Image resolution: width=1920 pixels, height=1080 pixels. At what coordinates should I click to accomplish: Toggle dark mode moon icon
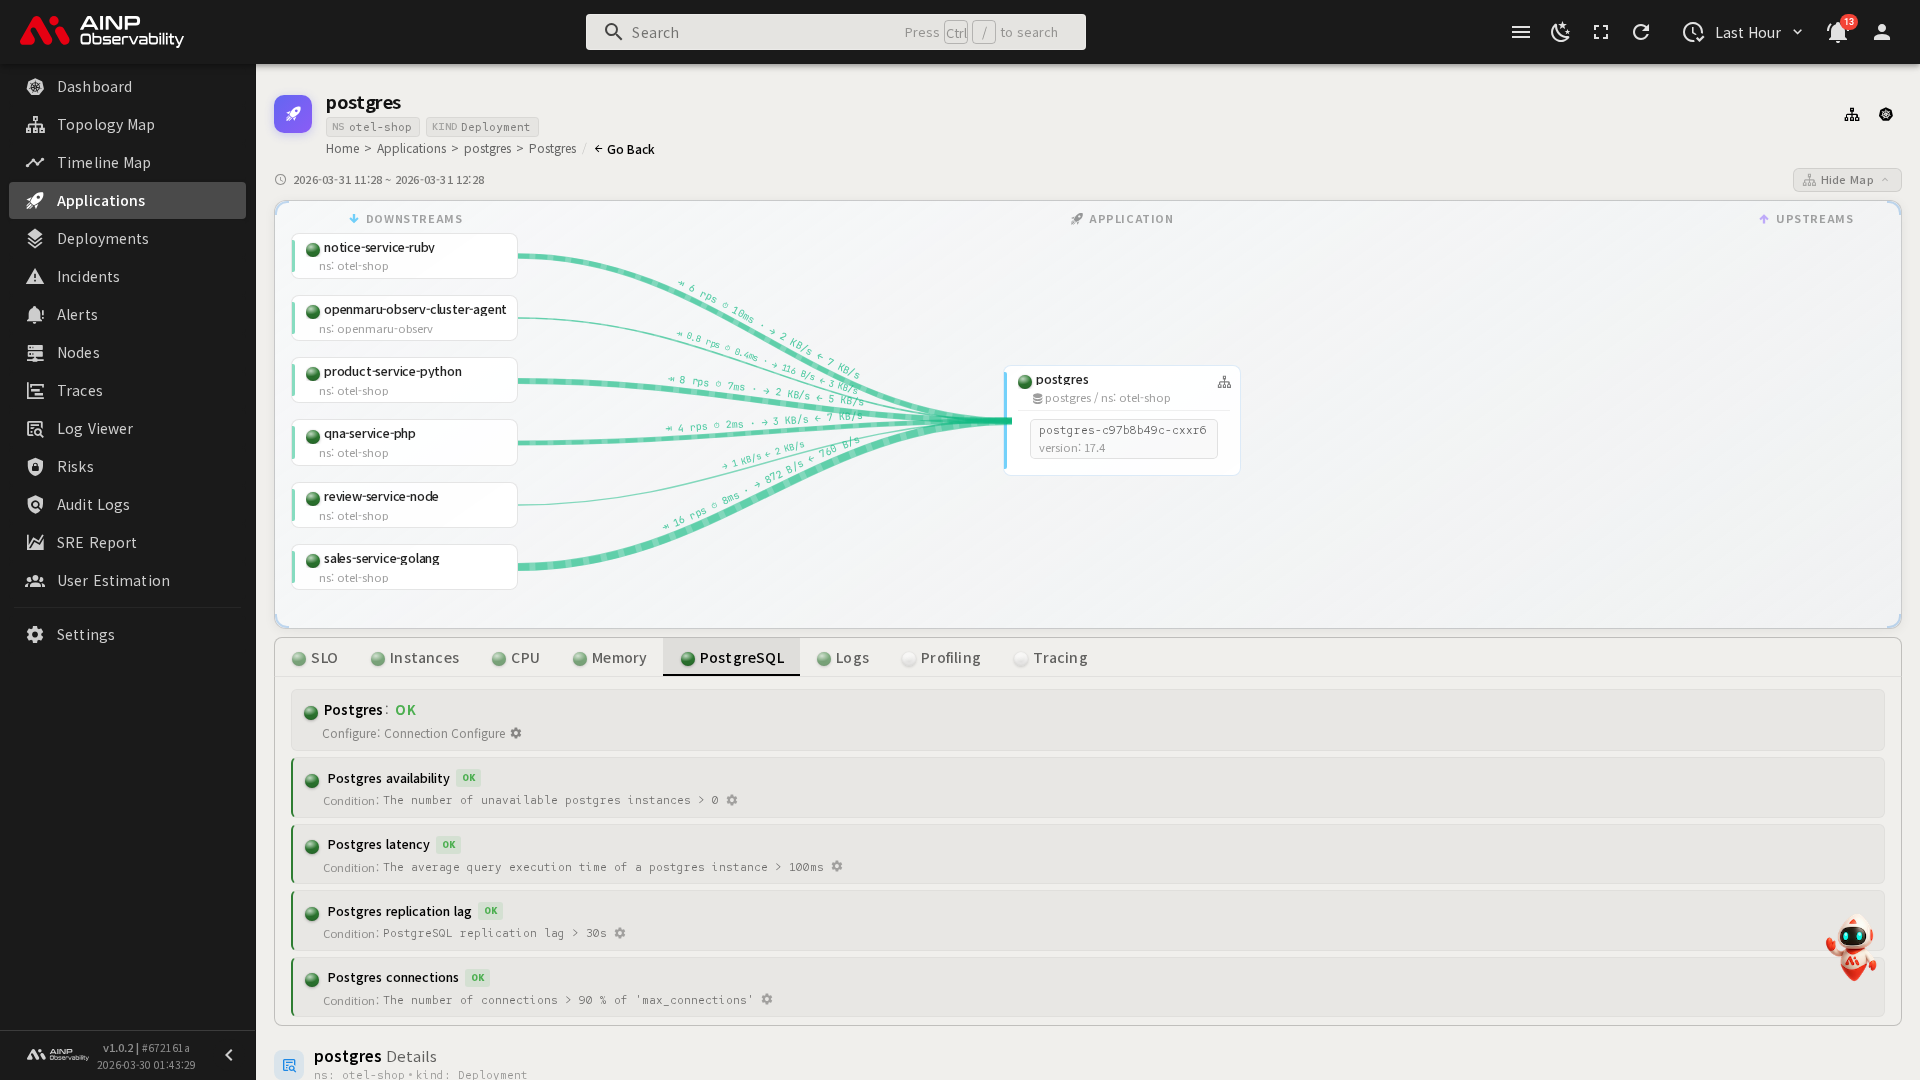(x=1560, y=32)
